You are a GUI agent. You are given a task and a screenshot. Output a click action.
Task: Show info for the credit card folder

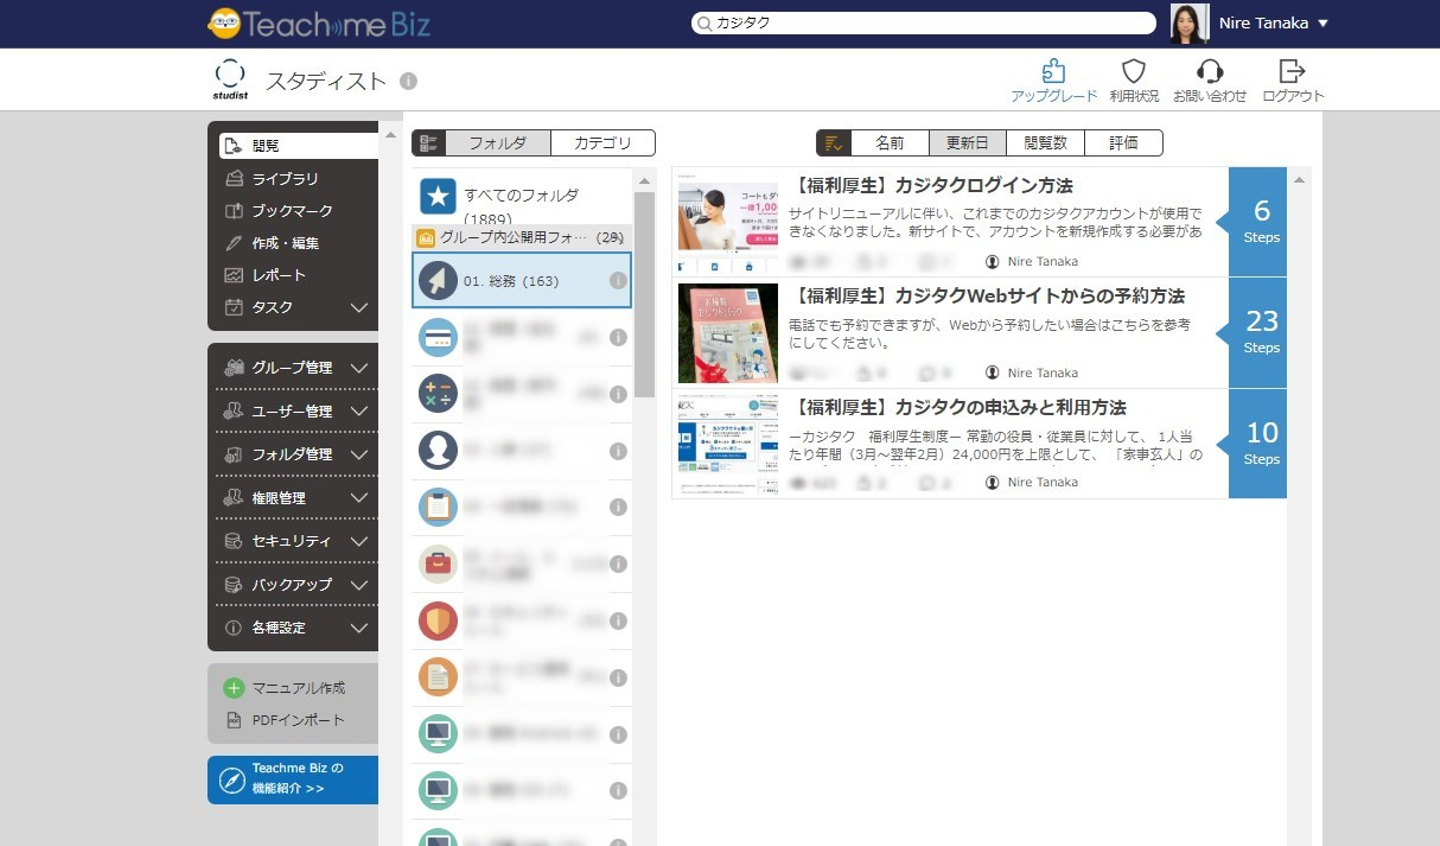point(619,338)
